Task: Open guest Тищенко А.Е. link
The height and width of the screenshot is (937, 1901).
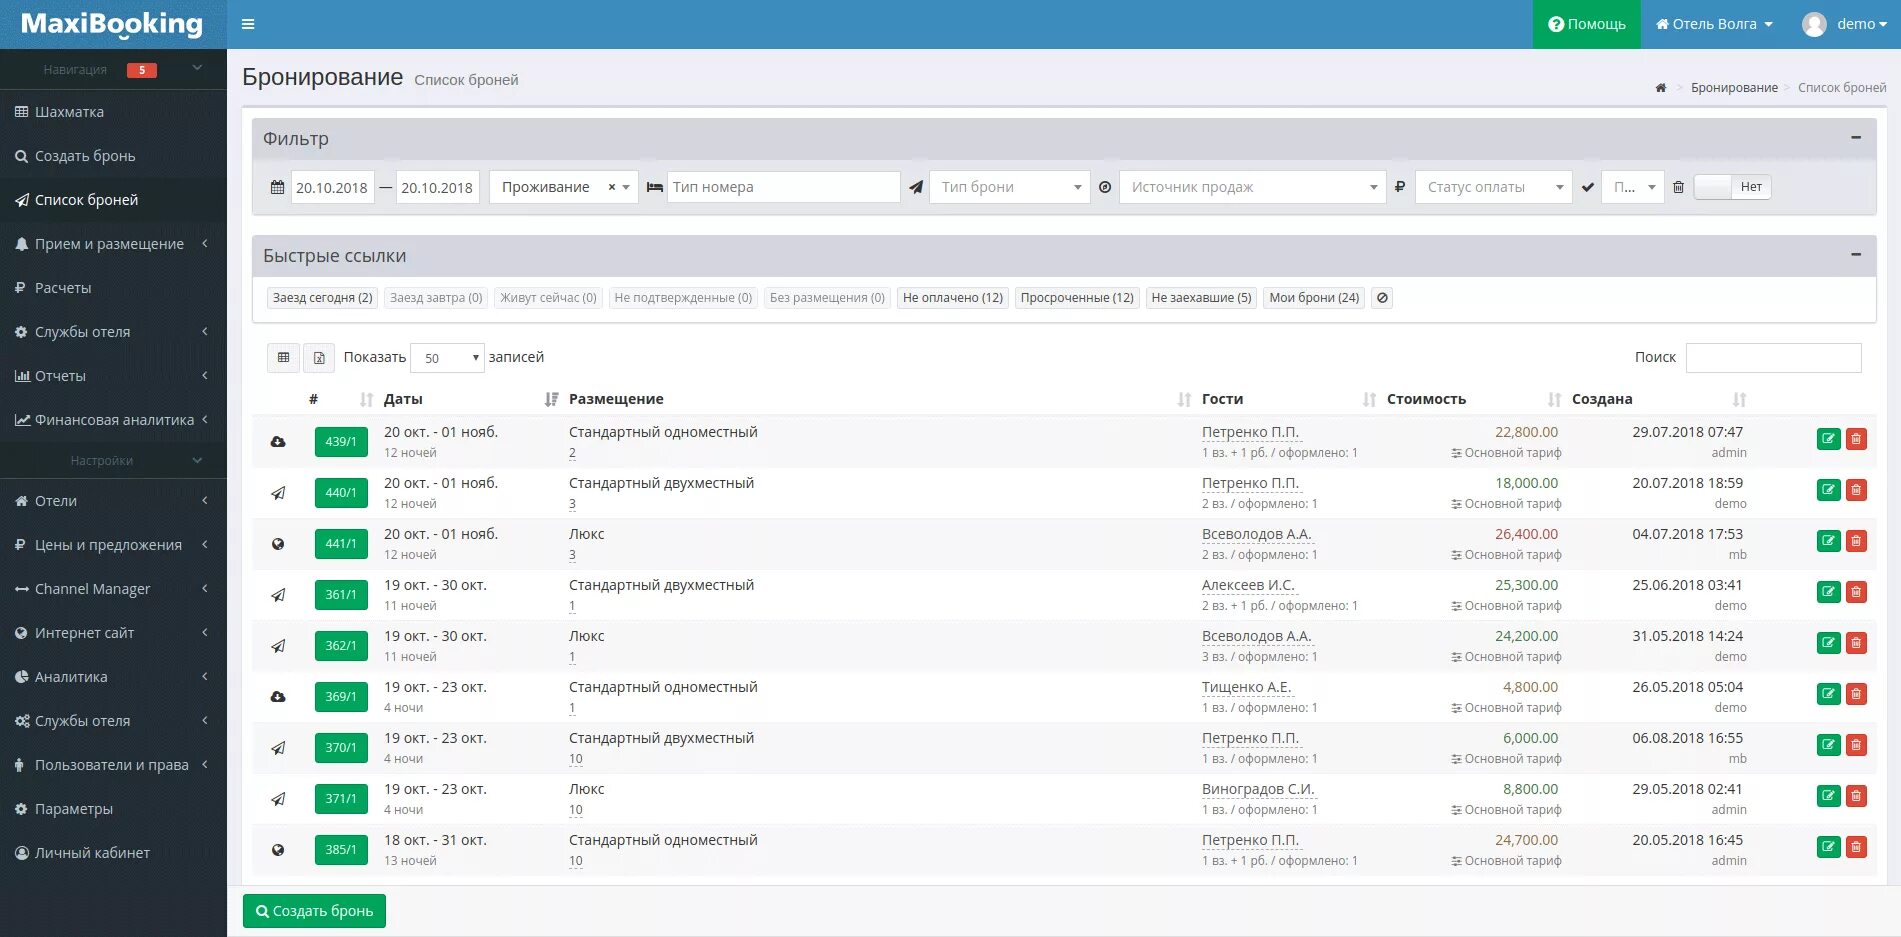Action: [x=1246, y=687]
